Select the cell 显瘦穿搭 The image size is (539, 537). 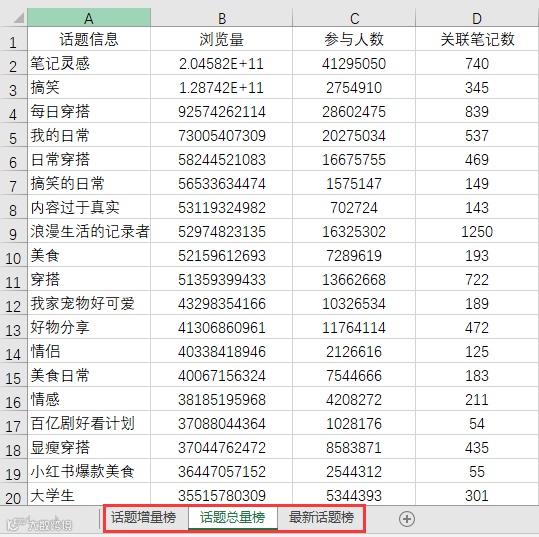point(89,447)
